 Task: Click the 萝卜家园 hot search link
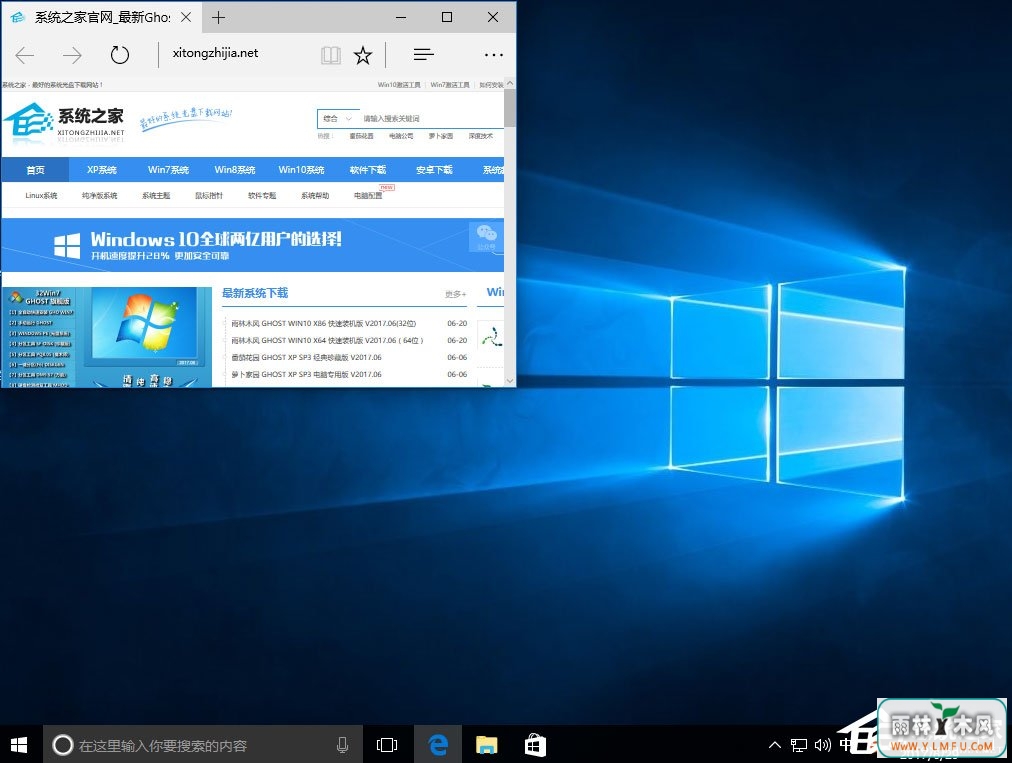(441, 136)
